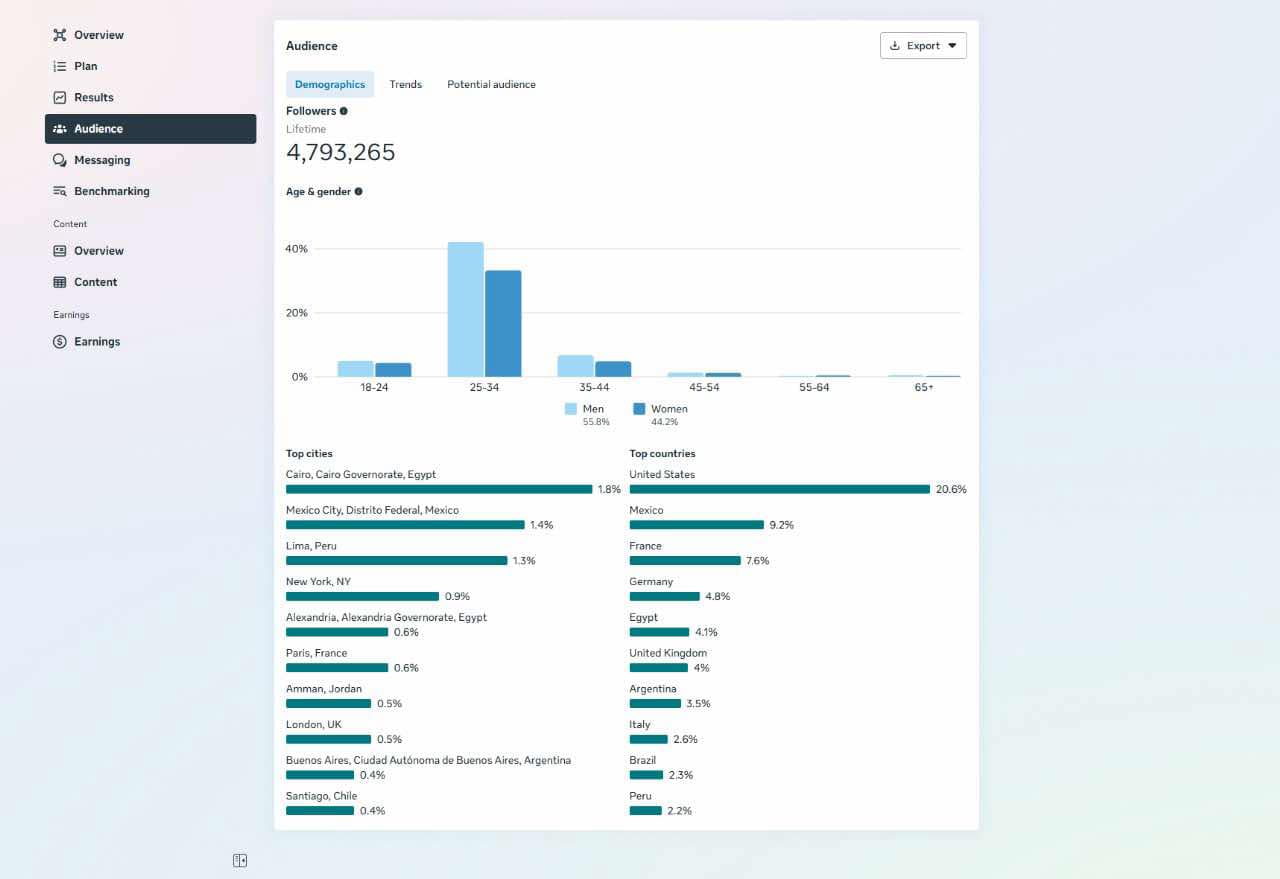Open the Benchmarking icon
The width and height of the screenshot is (1280, 879).
pos(60,191)
